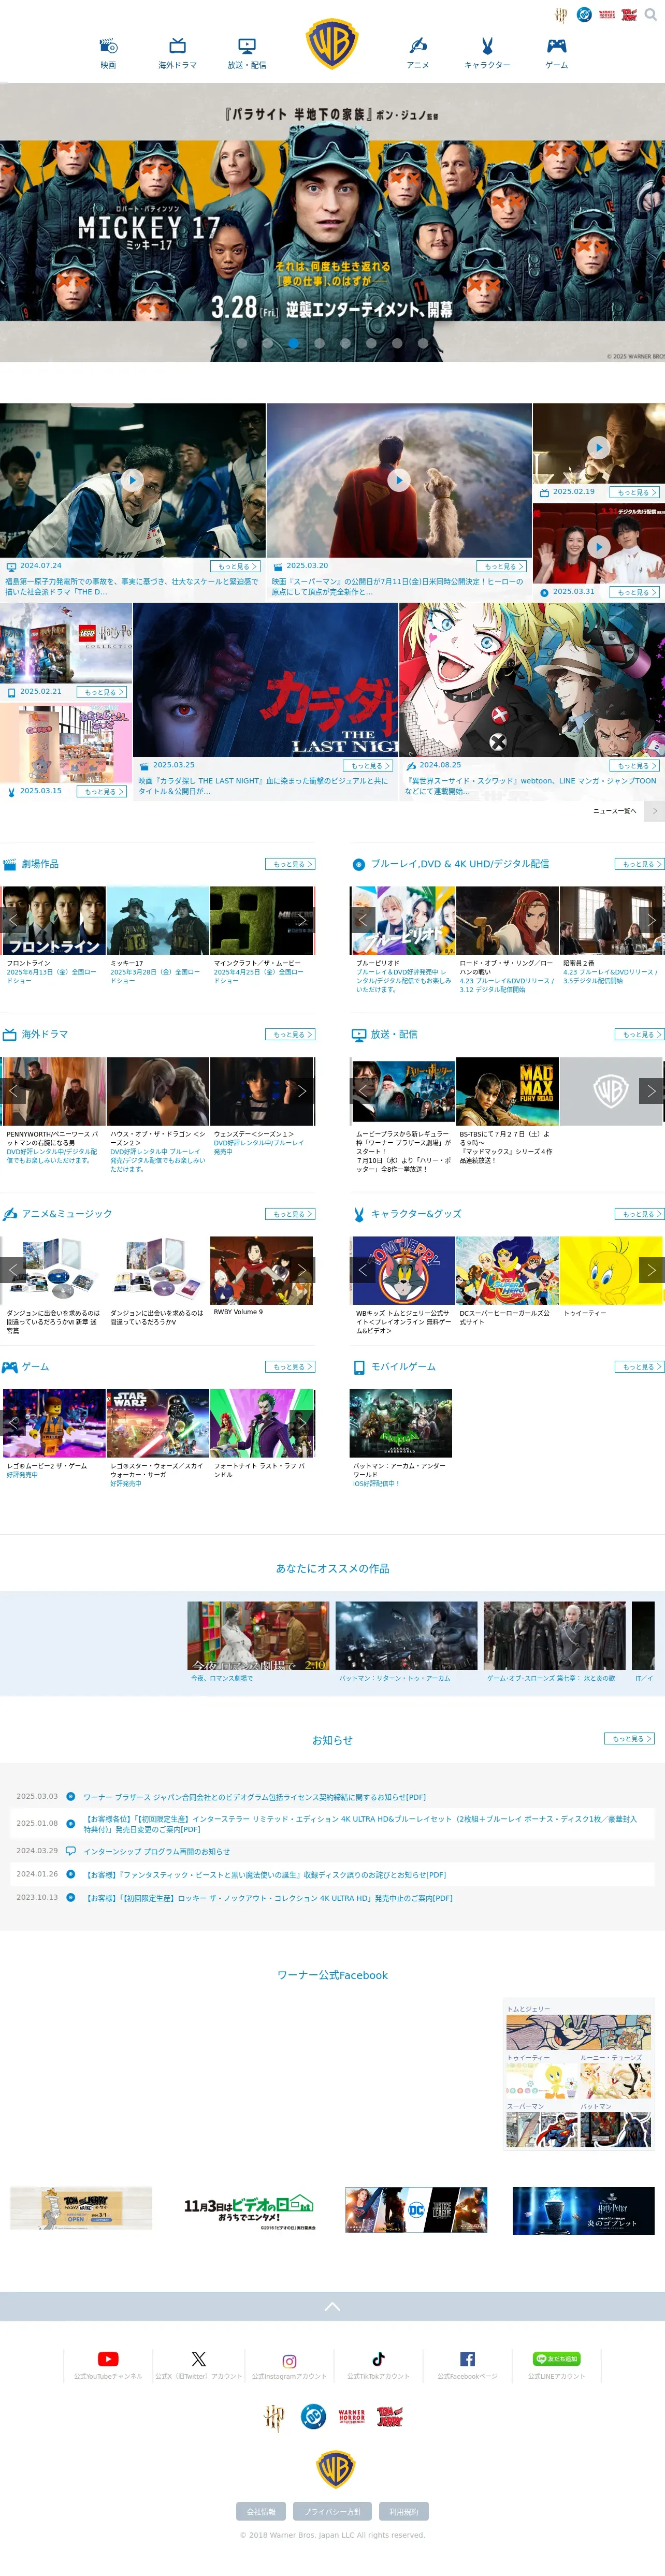Click もっと見る beside ゲーム heading
This screenshot has width=665, height=2576.
pyautogui.click(x=291, y=1366)
